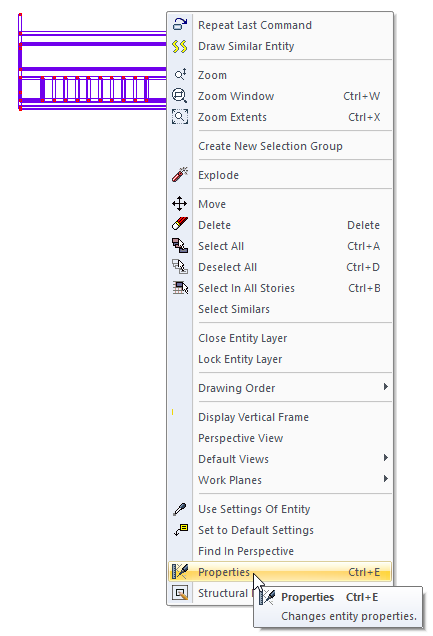Click the Draw Similar Entity icon
Image resolution: width=433 pixels, height=636 pixels.
click(180, 46)
